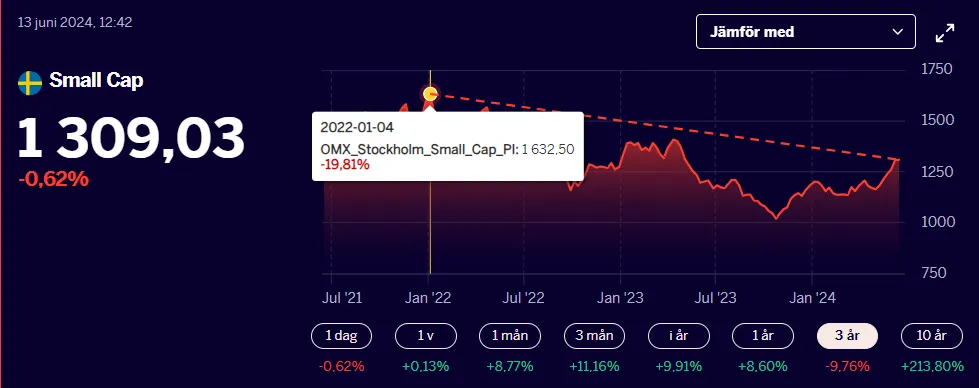979x388 pixels.
Task: Click the +213,80% return under '10 år'
Action: click(932, 367)
